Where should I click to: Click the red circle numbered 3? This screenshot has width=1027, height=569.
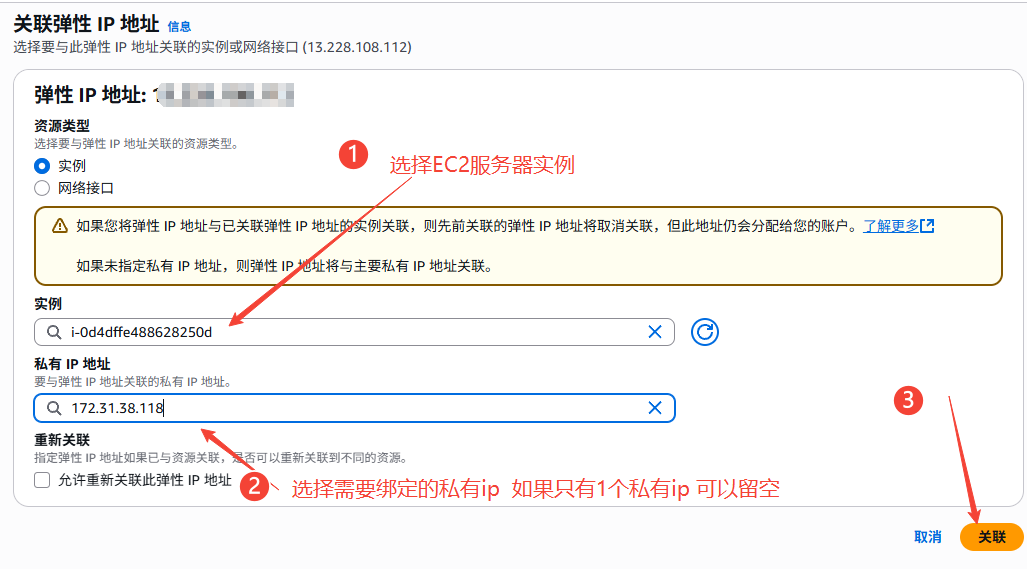click(907, 401)
